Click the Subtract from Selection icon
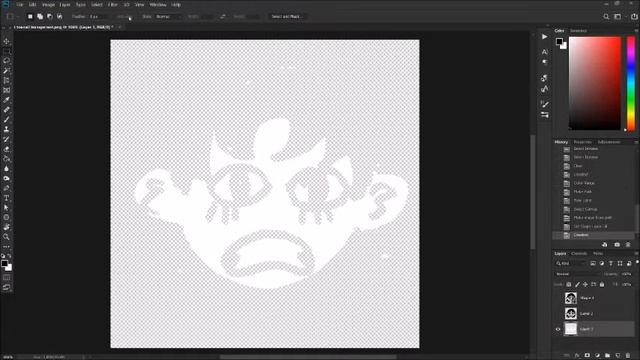The image size is (640, 360). 50,17
